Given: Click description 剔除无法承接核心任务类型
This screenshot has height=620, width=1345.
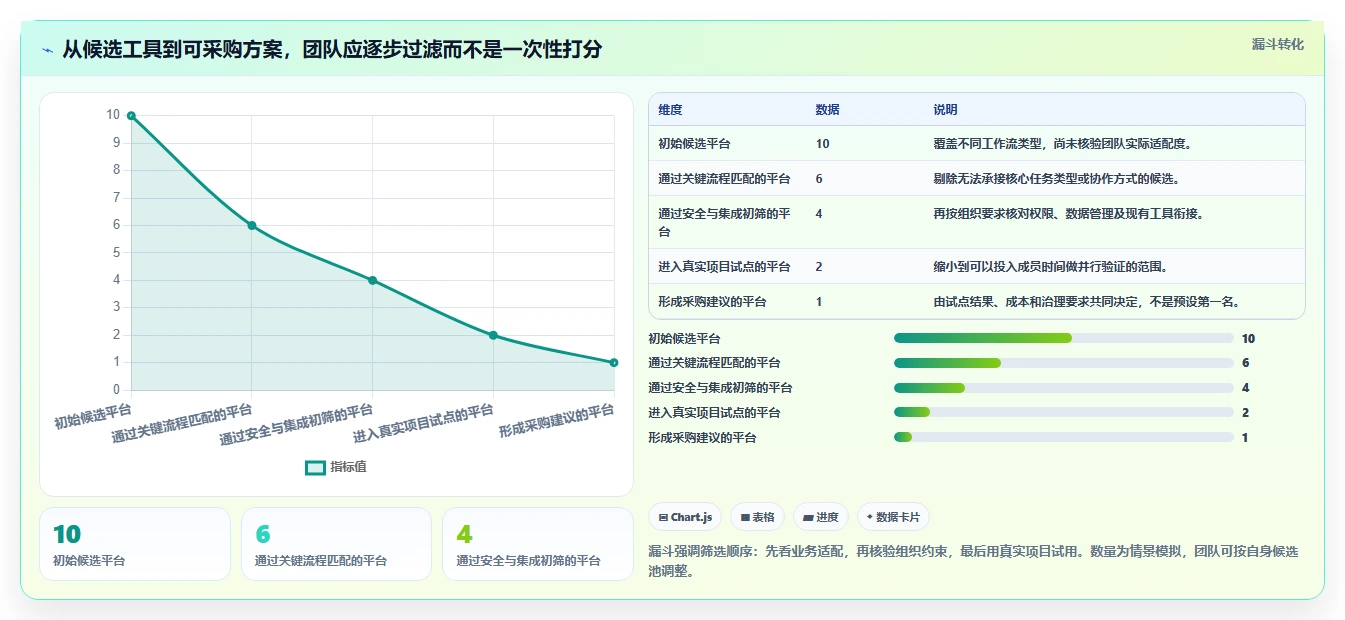Looking at the screenshot, I should click(x=1056, y=179).
